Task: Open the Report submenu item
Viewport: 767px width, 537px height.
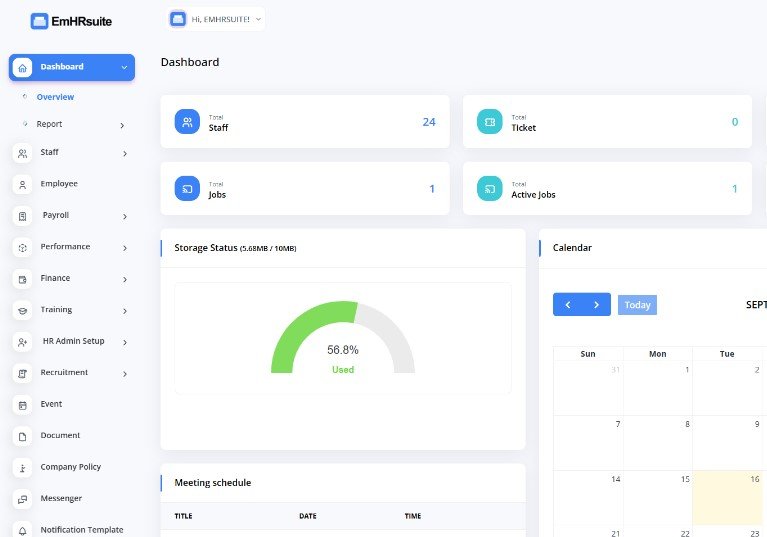Action: [49, 124]
